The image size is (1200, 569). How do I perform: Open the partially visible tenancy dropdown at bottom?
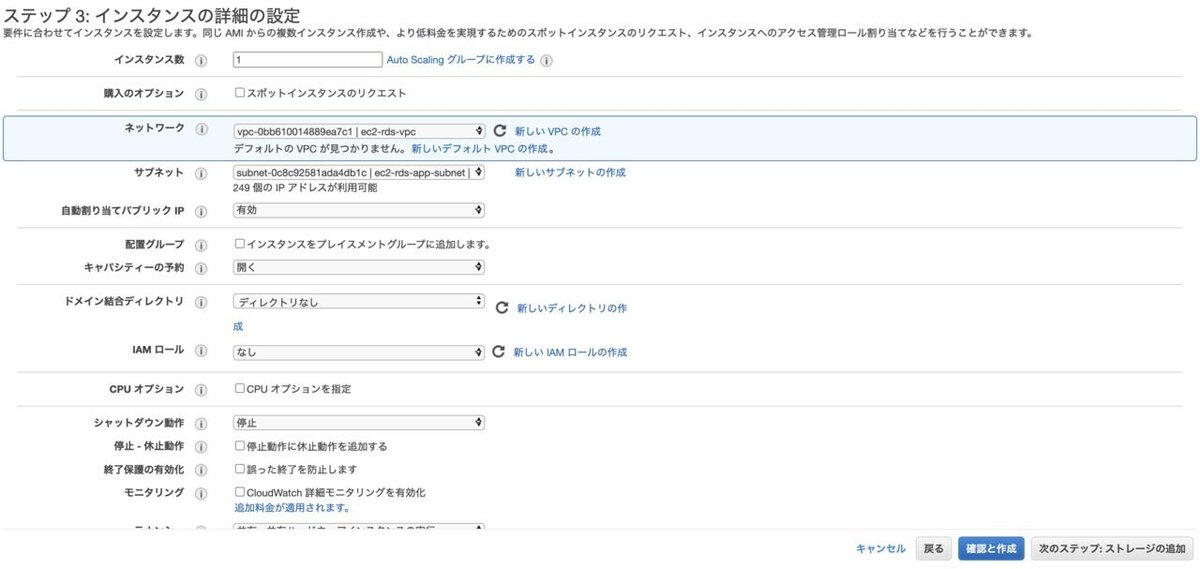click(359, 527)
